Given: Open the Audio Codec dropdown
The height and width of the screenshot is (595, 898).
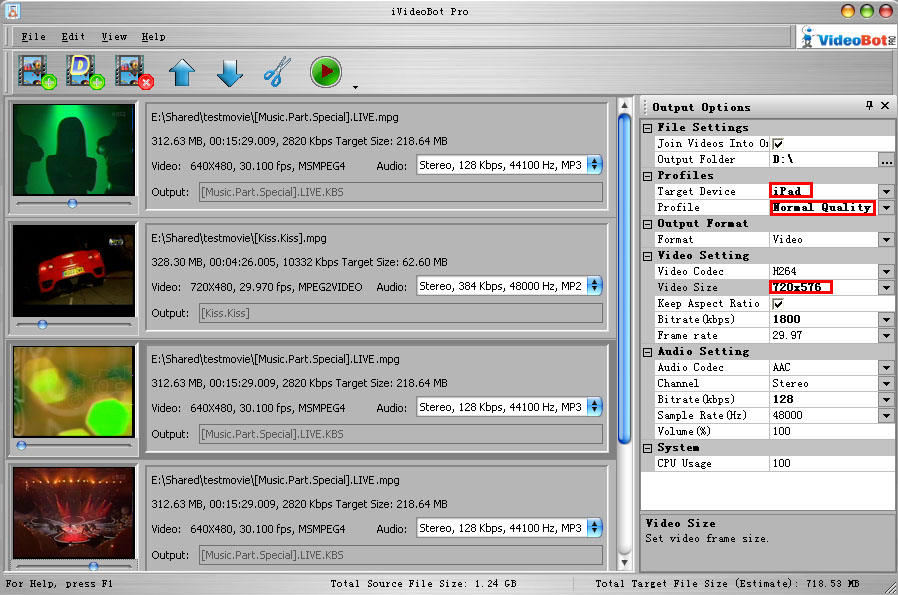Looking at the screenshot, I should click(886, 368).
